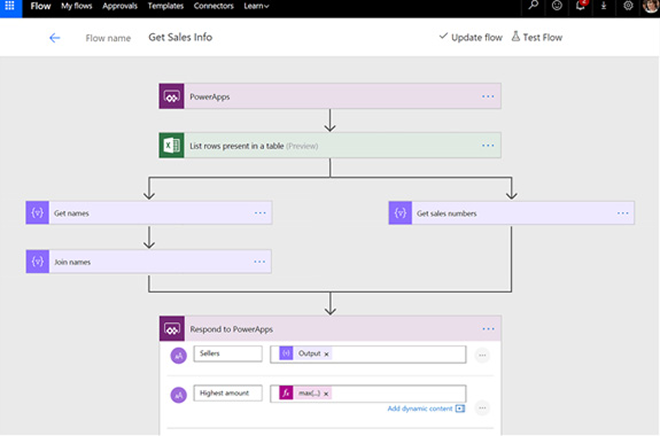The width and height of the screenshot is (660, 436).
Task: Click the Update flow button
Action: pyautogui.click(x=470, y=38)
